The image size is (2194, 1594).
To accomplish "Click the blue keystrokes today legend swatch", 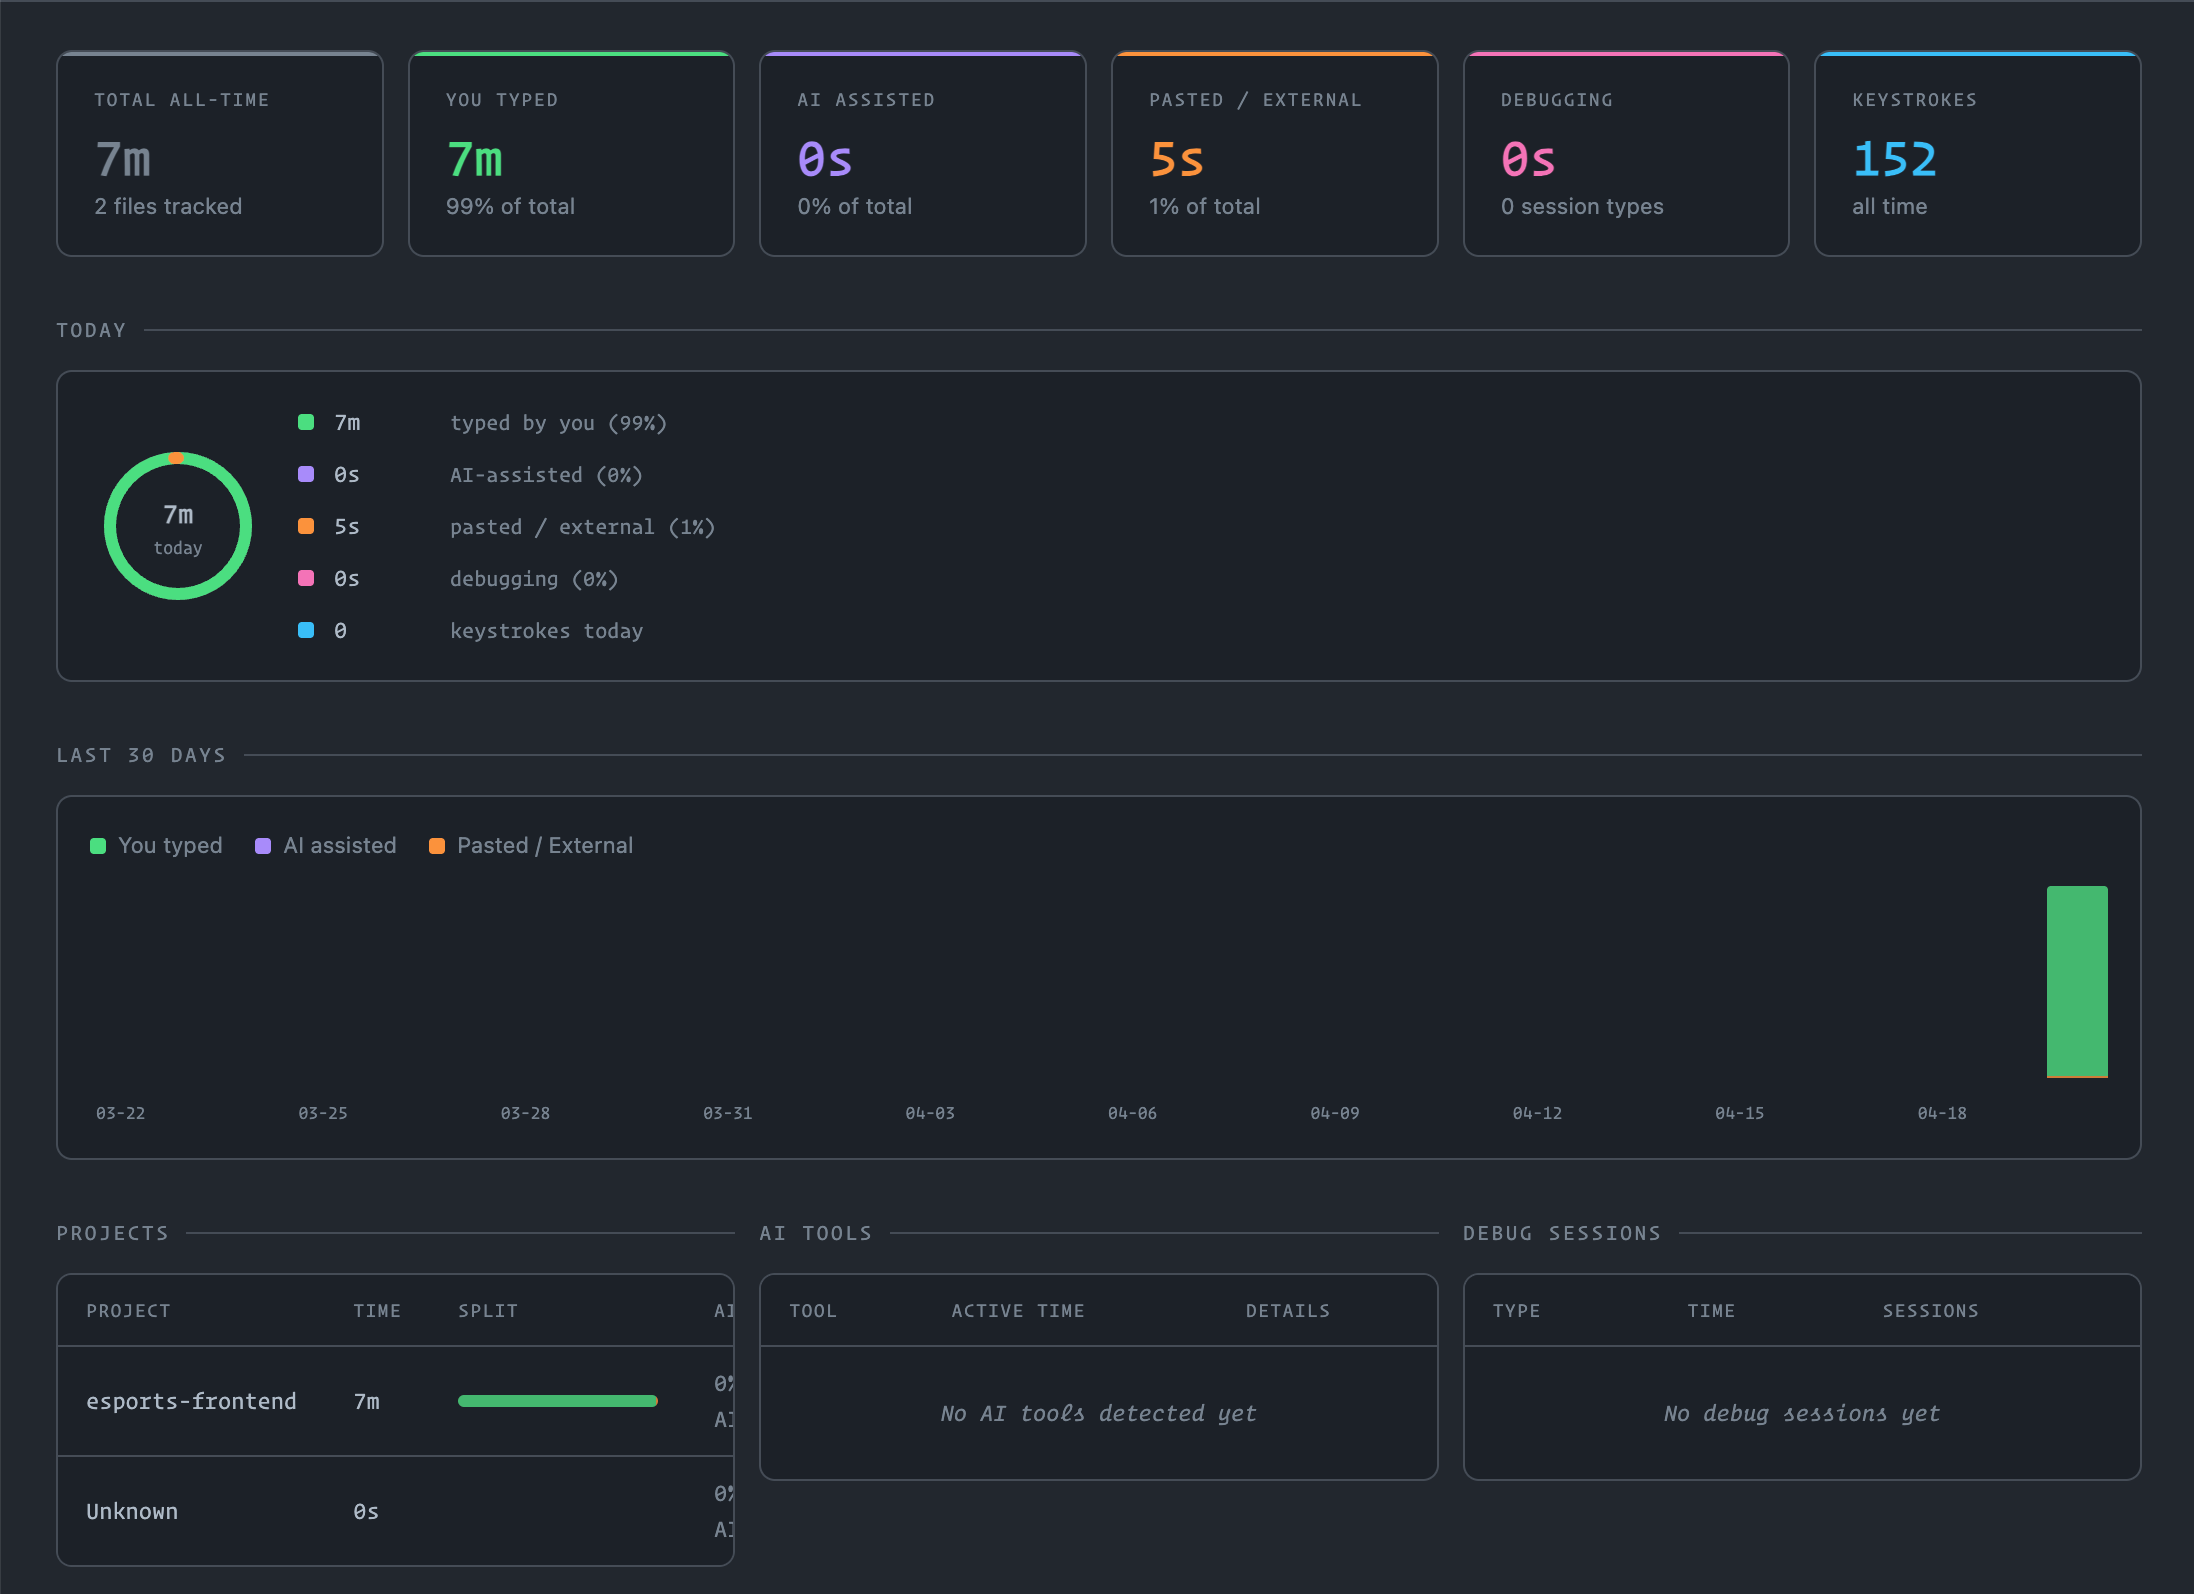I will click(306, 630).
